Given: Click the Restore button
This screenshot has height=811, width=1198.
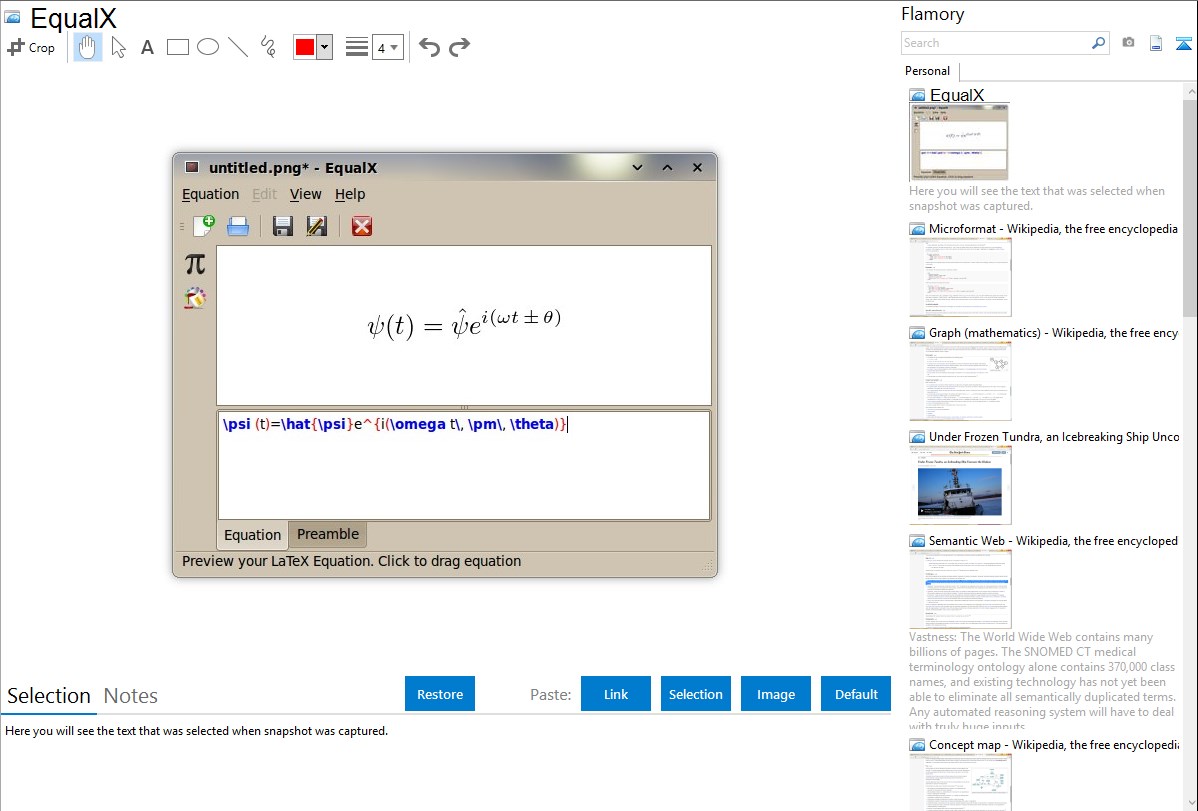Looking at the screenshot, I should (x=440, y=694).
